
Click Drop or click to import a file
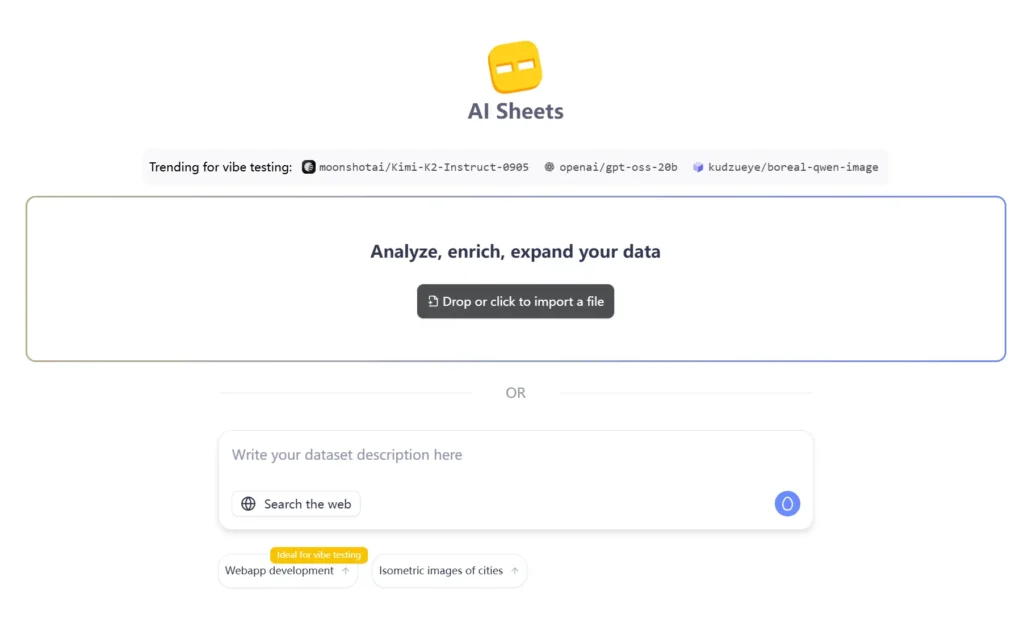(515, 301)
